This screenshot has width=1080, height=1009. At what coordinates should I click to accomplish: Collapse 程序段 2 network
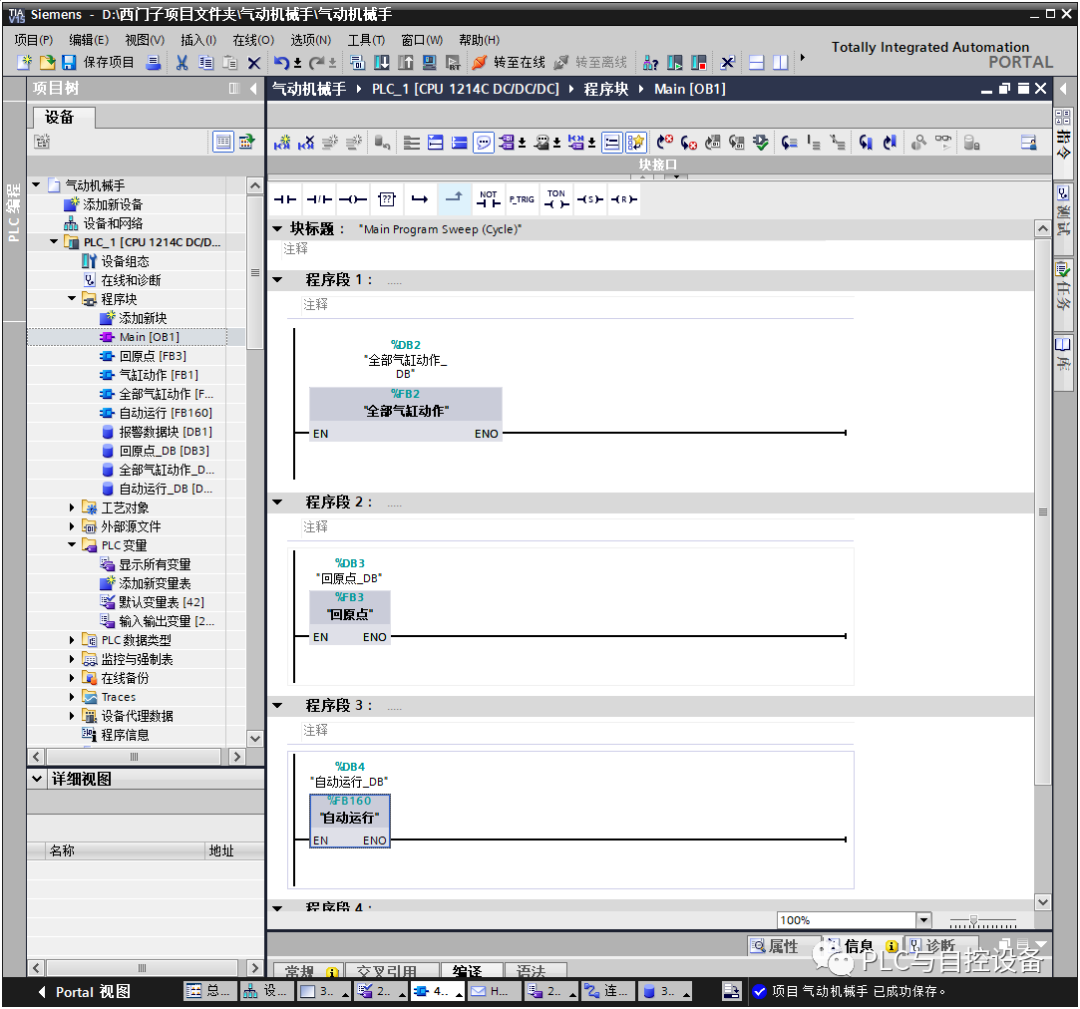coord(278,502)
